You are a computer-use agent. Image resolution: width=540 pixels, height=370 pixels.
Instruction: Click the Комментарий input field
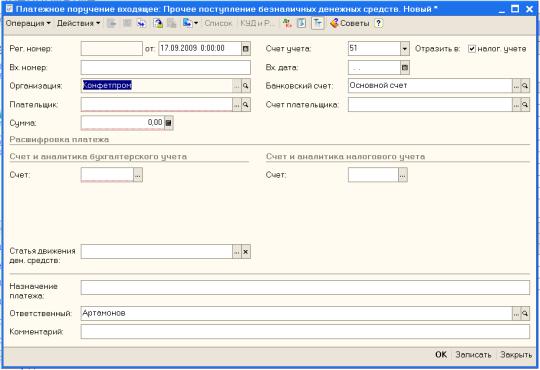coord(305,332)
